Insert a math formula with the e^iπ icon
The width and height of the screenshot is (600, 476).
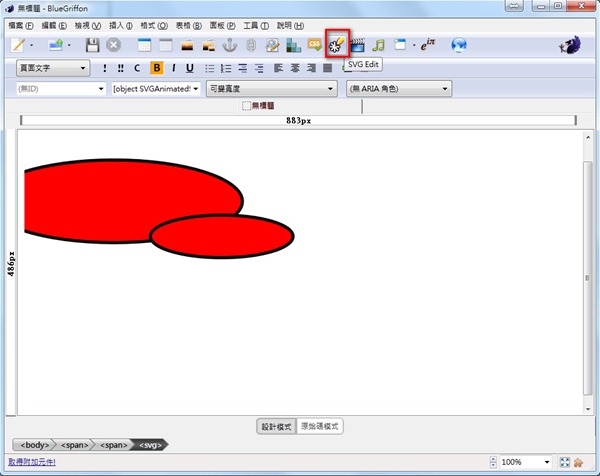click(427, 44)
